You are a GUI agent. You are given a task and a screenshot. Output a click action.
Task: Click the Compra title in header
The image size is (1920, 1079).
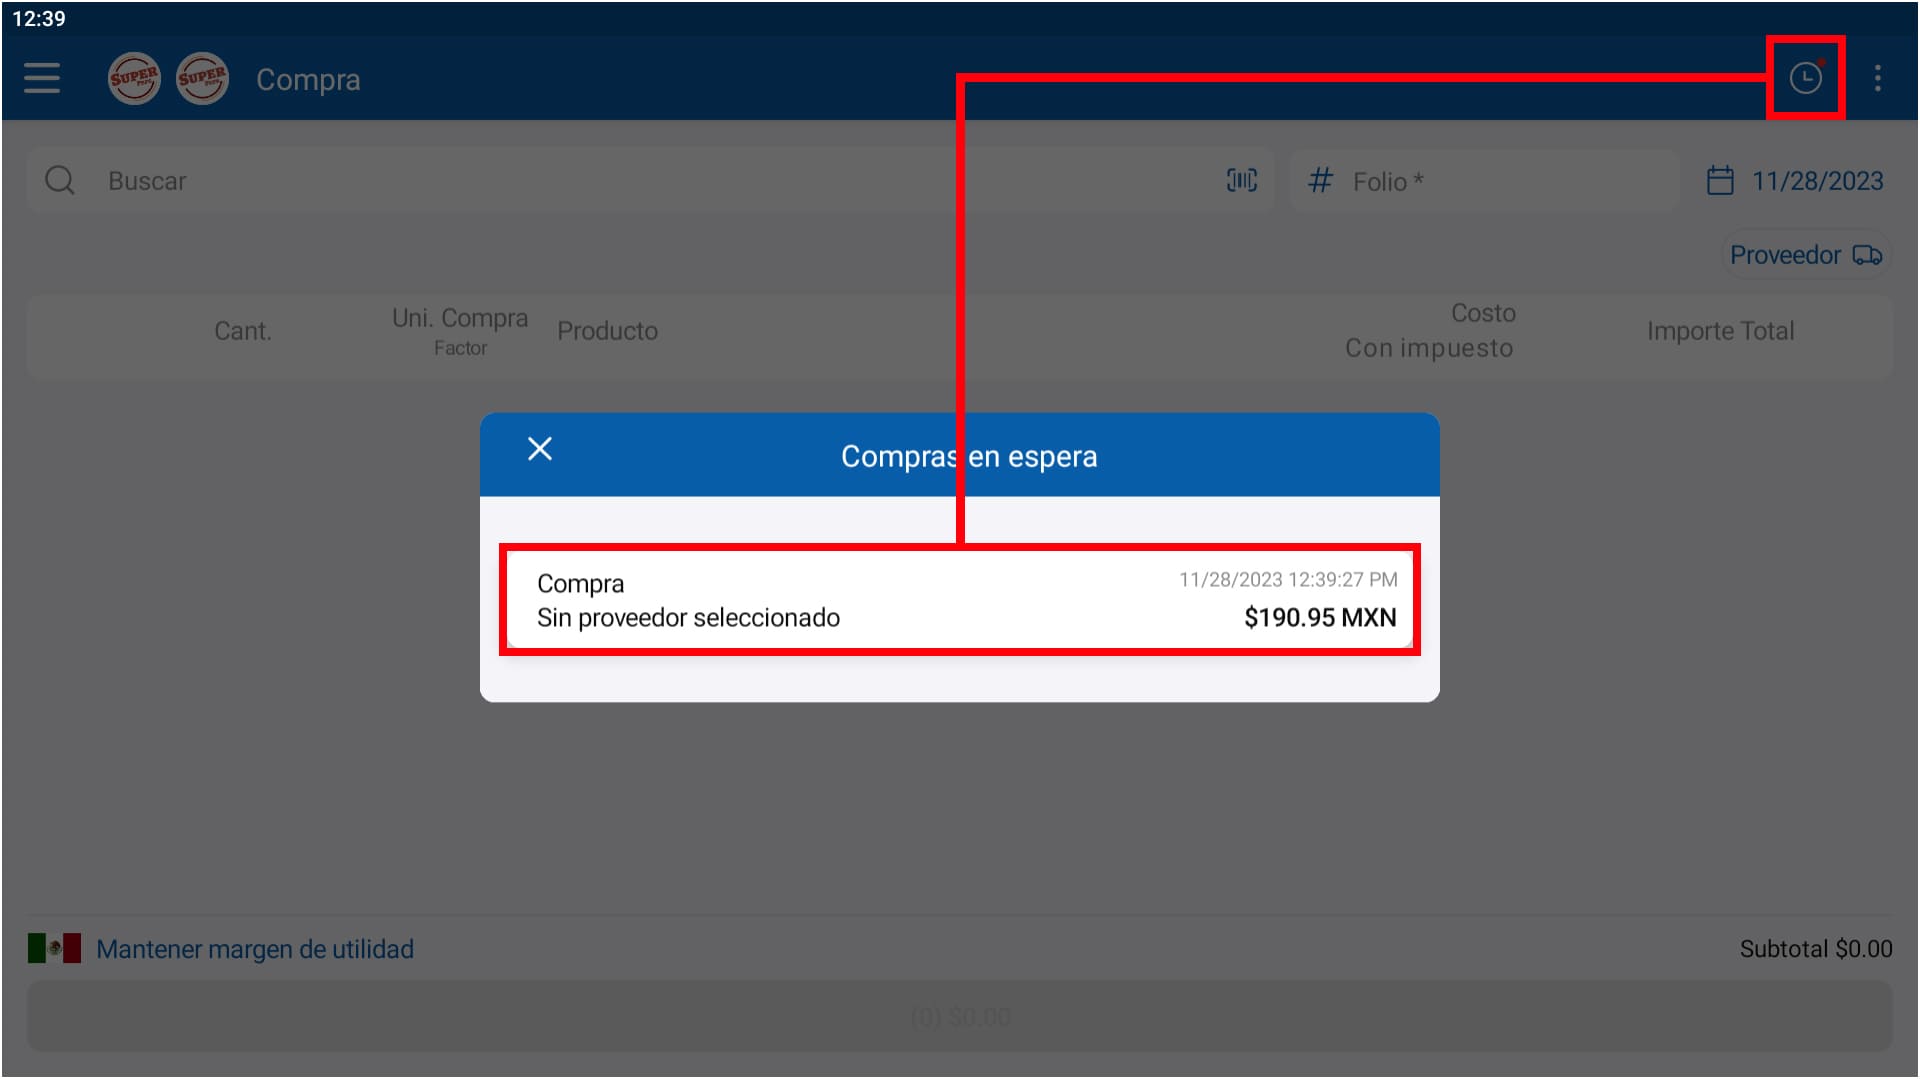308,80
